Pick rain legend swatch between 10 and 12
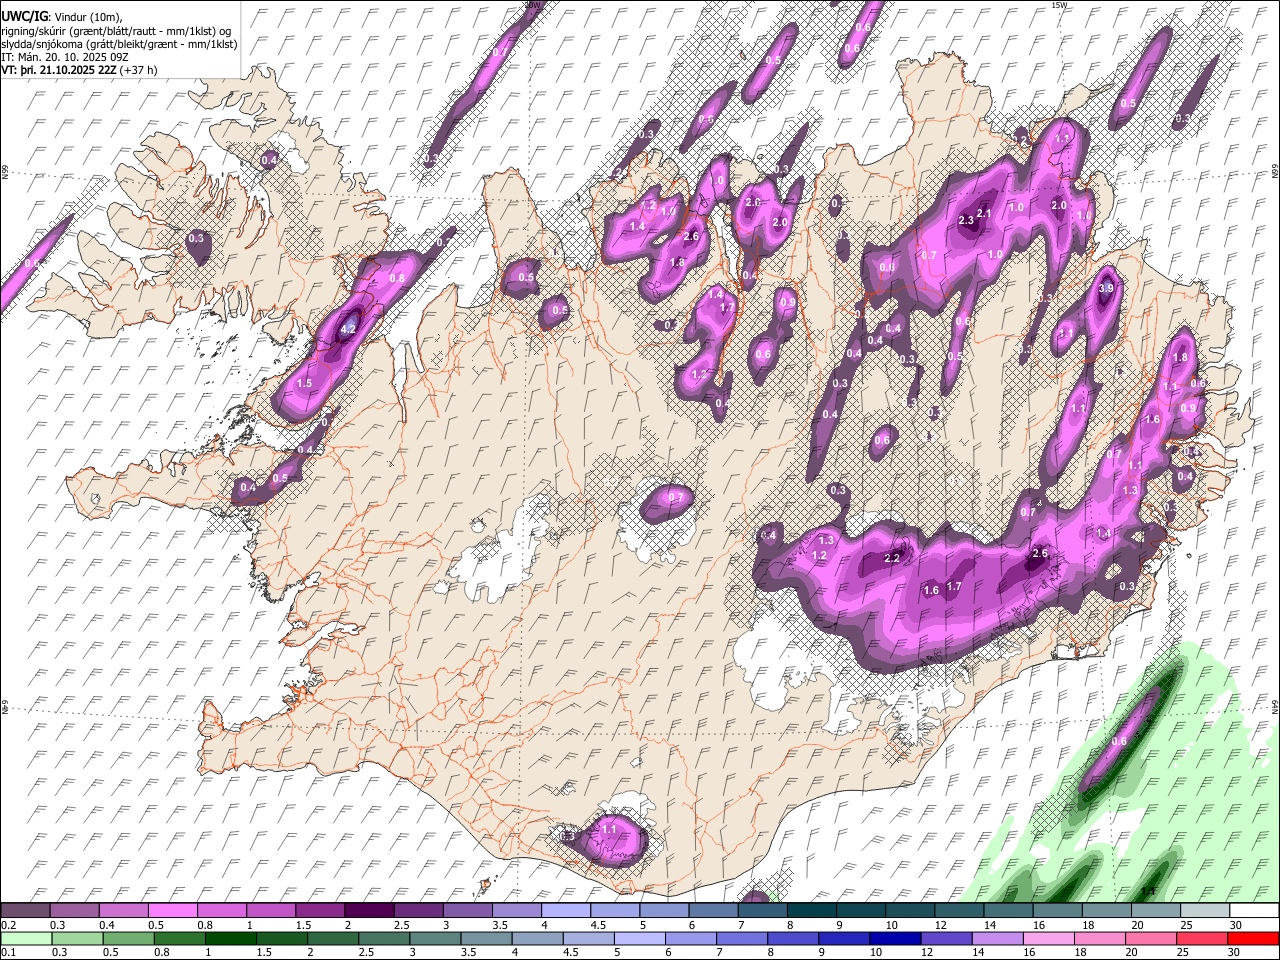Screen dimensions: 1280x960 [x=895, y=938]
